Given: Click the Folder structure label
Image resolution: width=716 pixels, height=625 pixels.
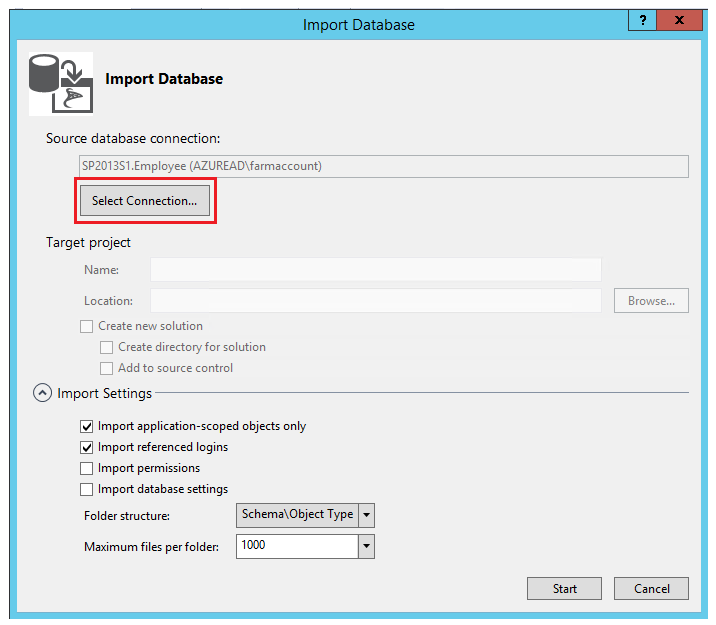Looking at the screenshot, I should tap(127, 516).
